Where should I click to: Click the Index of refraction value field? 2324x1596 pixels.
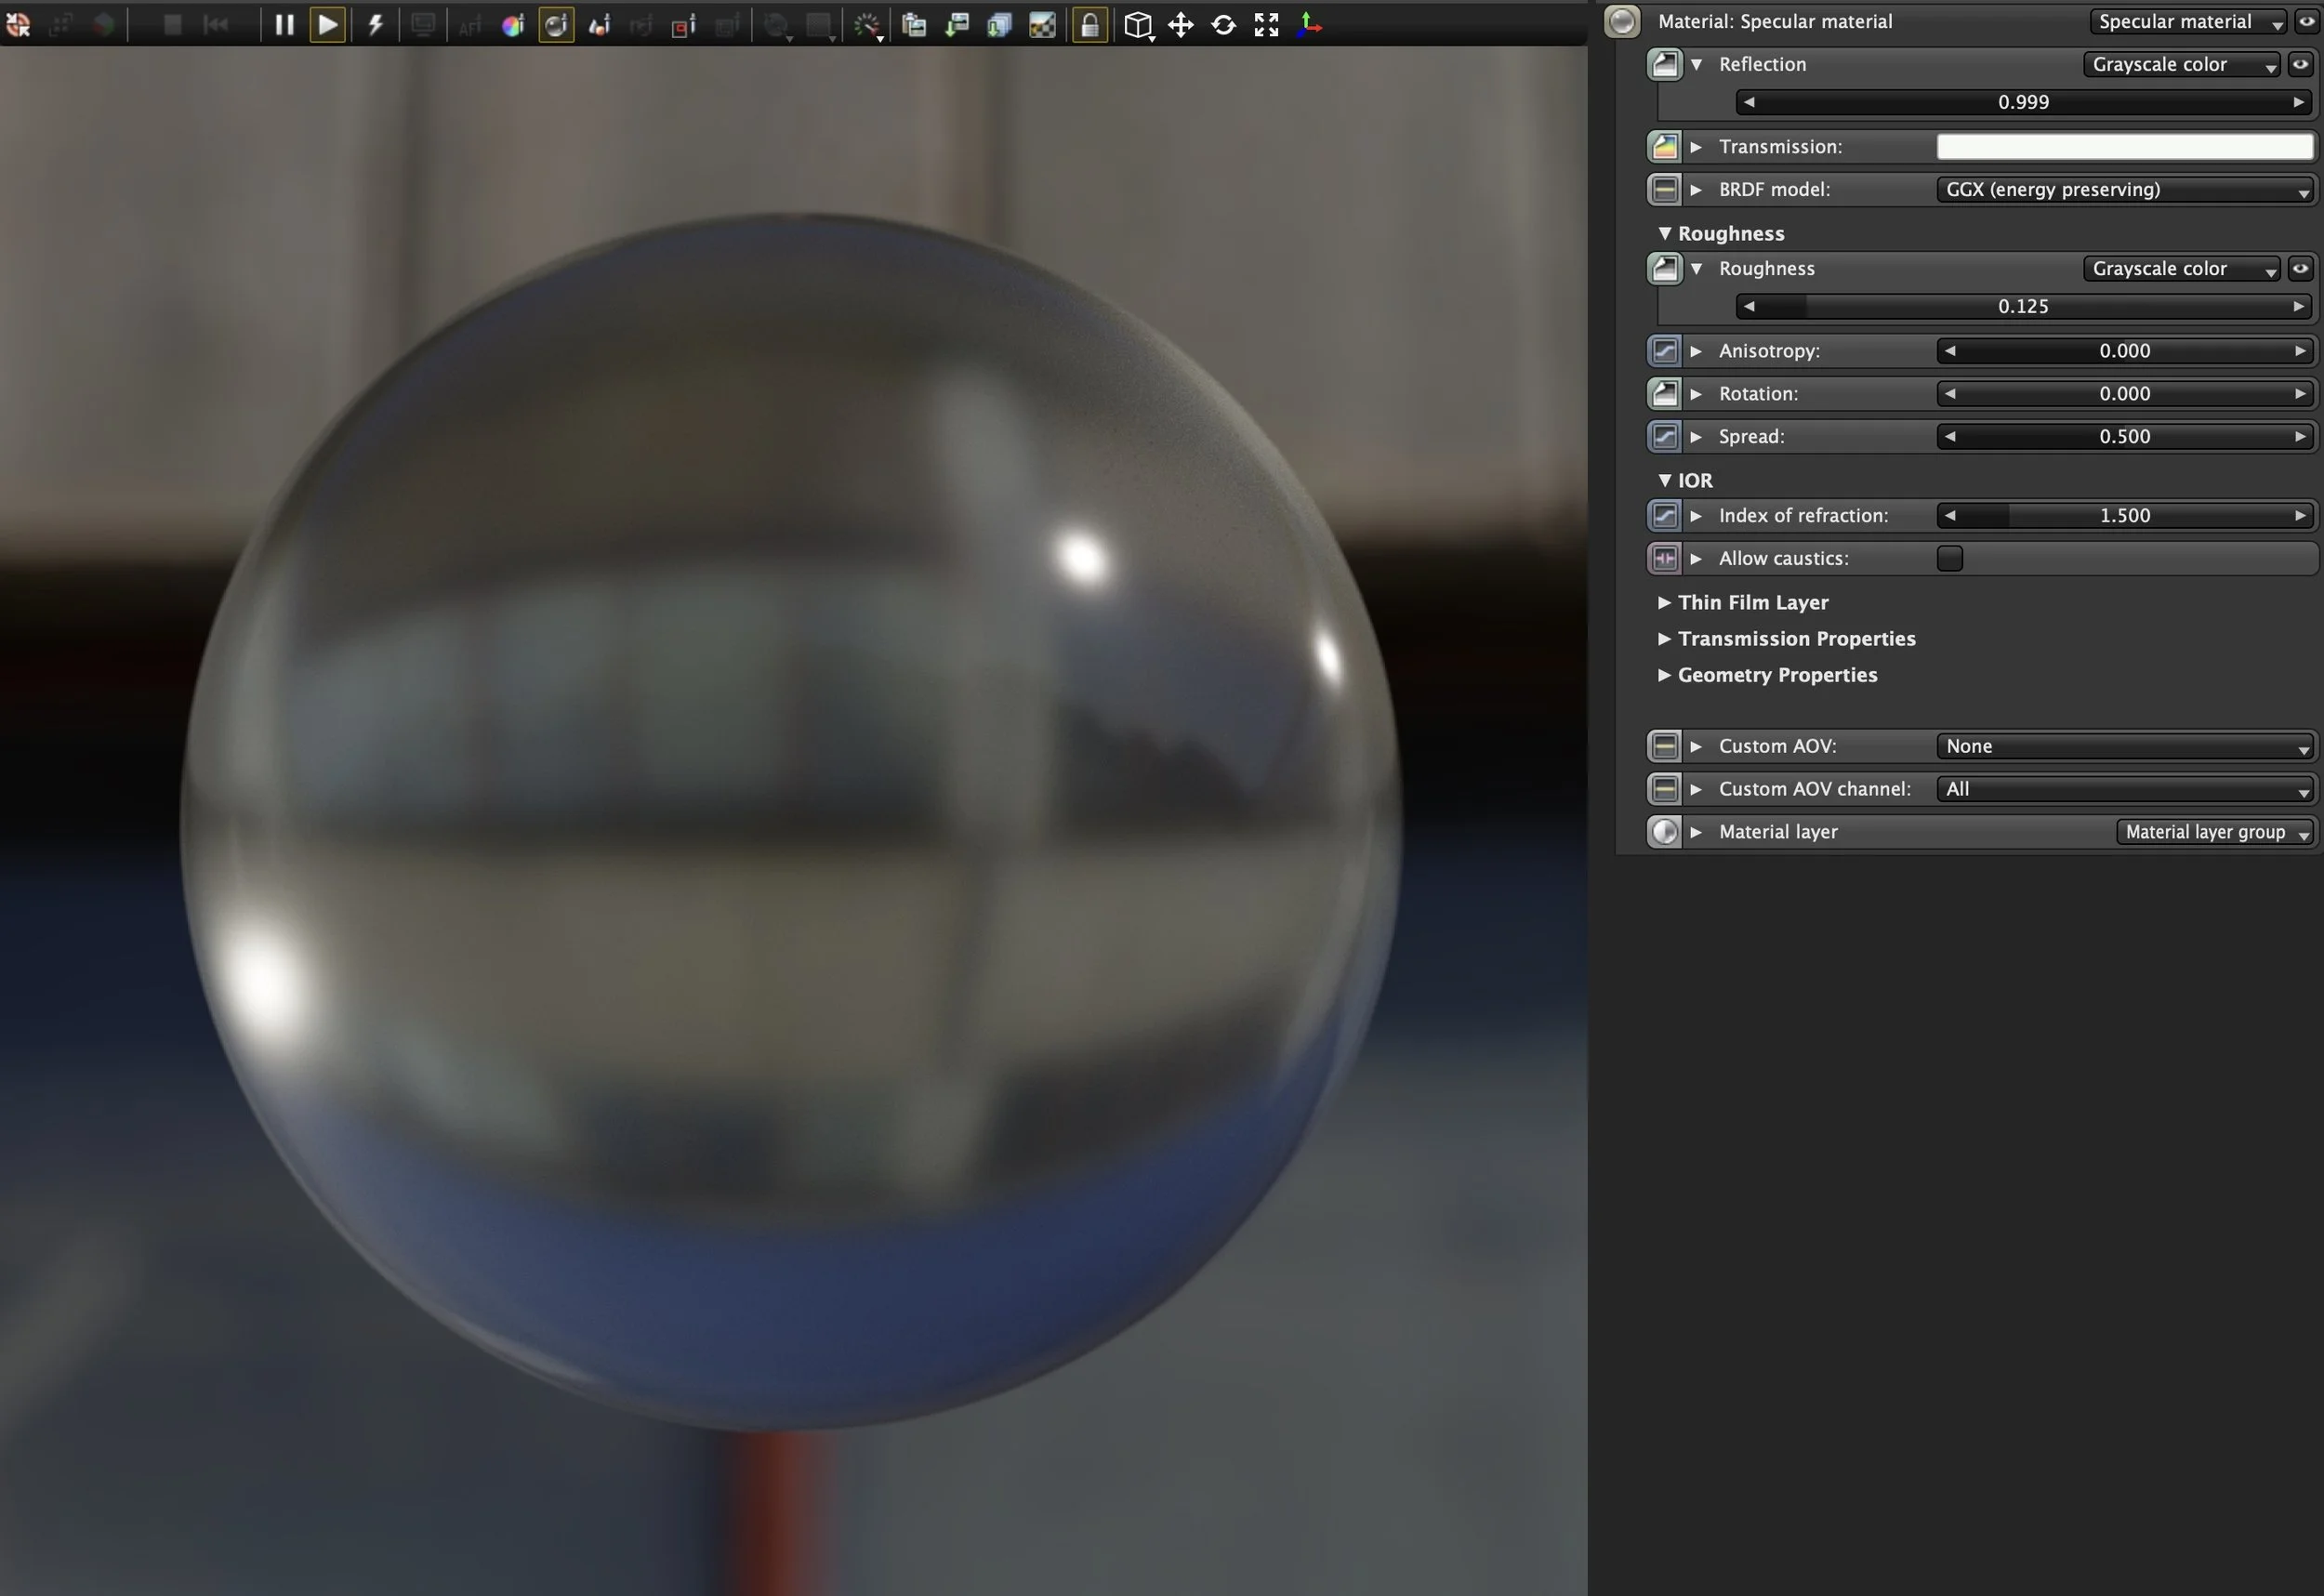[x=2124, y=516]
